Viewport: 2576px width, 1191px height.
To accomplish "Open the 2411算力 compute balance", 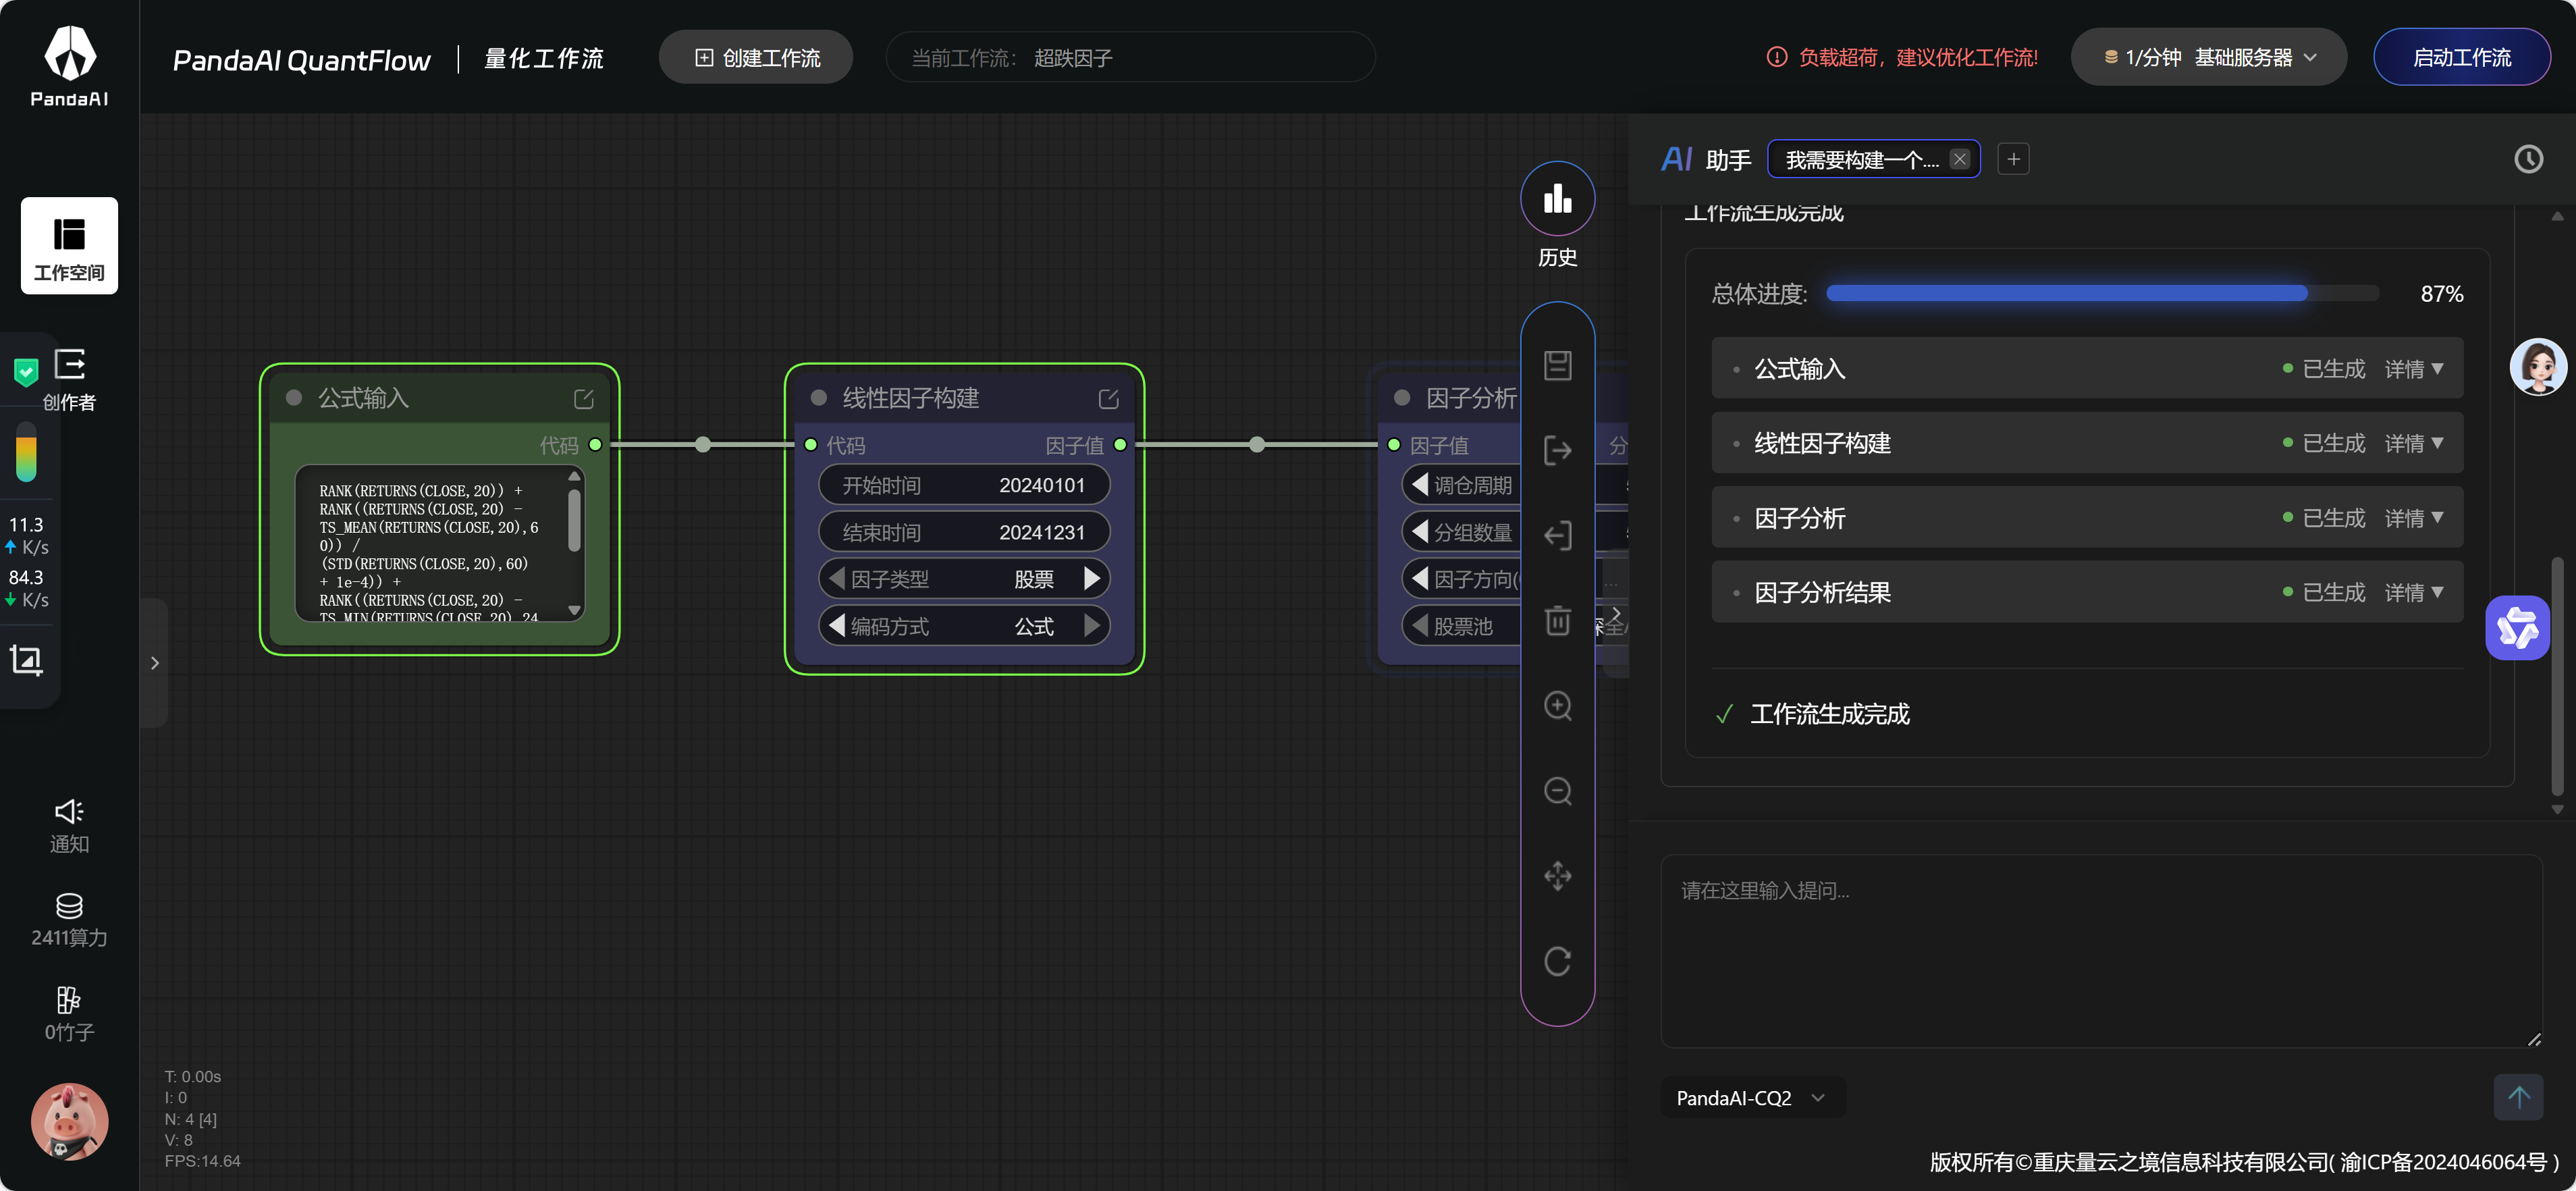I will click(69, 920).
